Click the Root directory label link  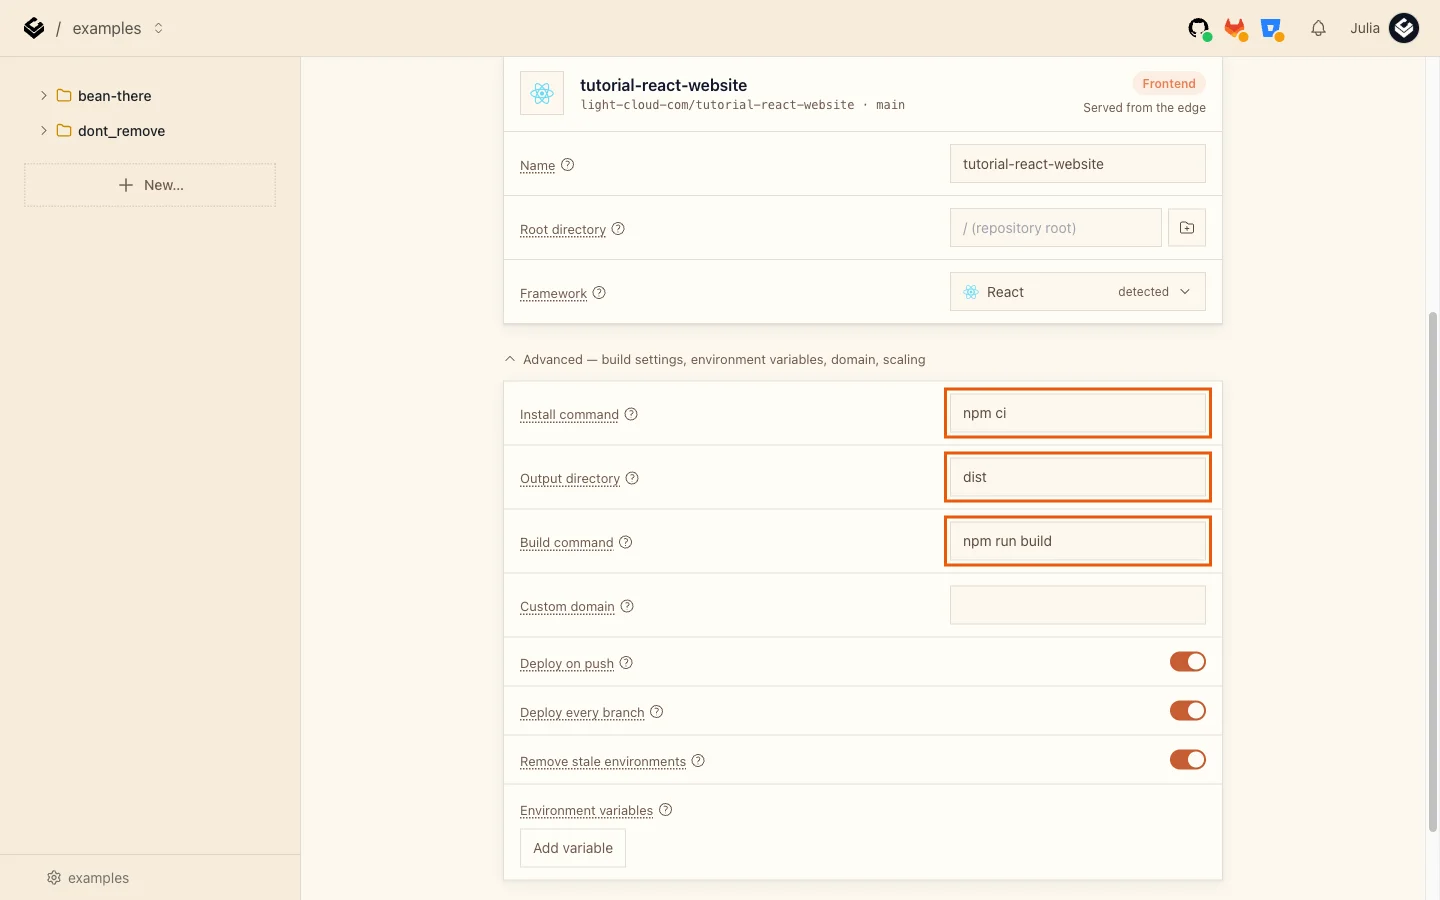tap(563, 230)
